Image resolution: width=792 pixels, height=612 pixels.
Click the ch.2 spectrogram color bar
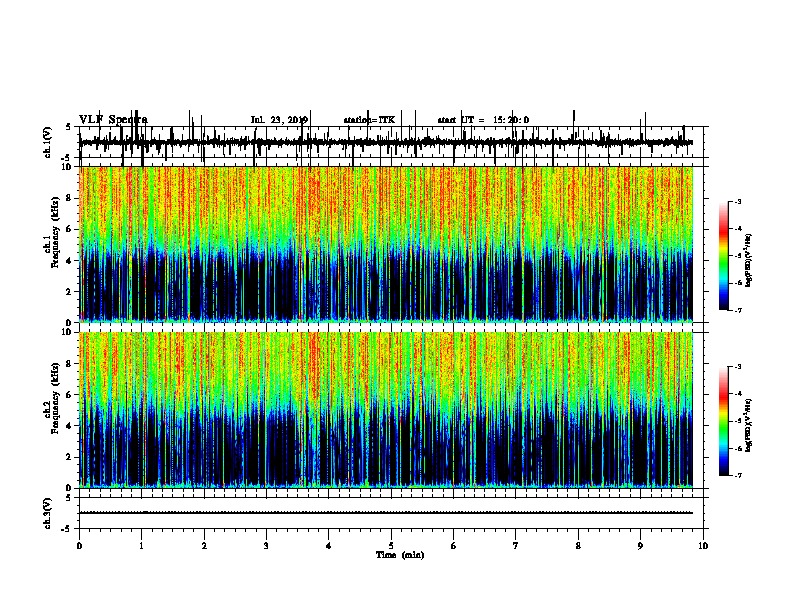click(x=724, y=421)
